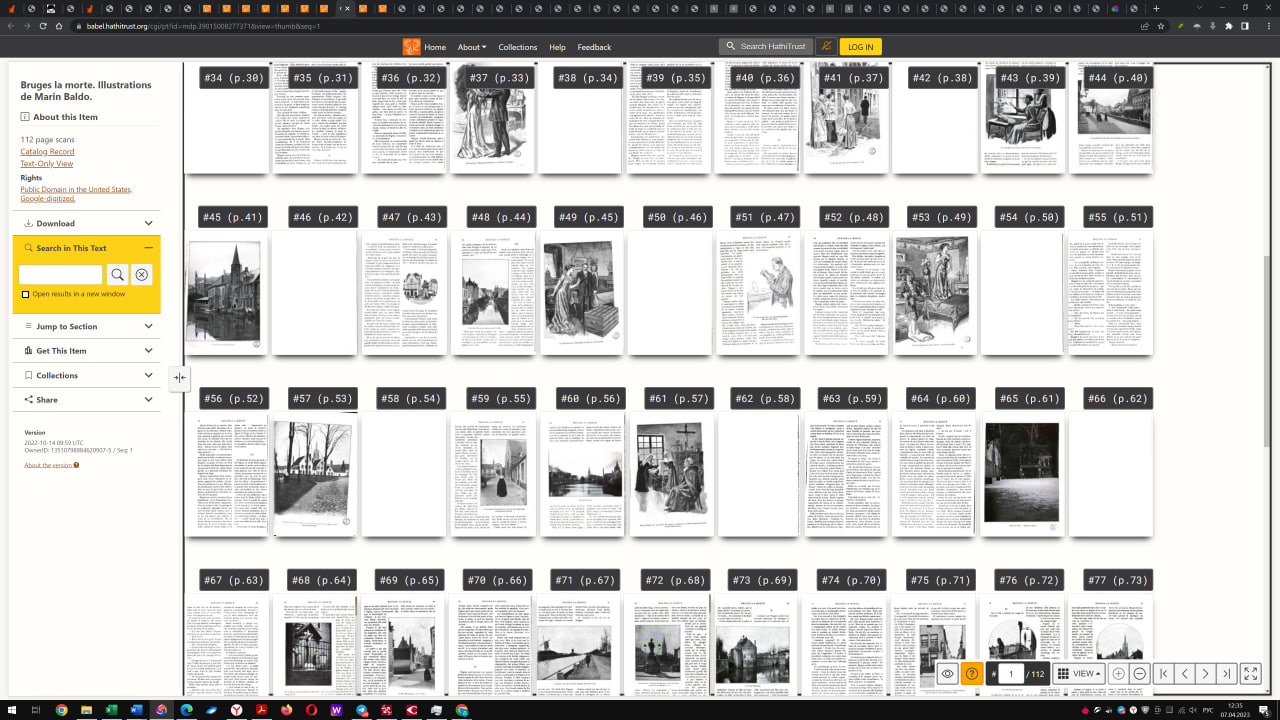1280x720 pixels.
Task: Expand the Jump to Section panel
Action: click(88, 326)
